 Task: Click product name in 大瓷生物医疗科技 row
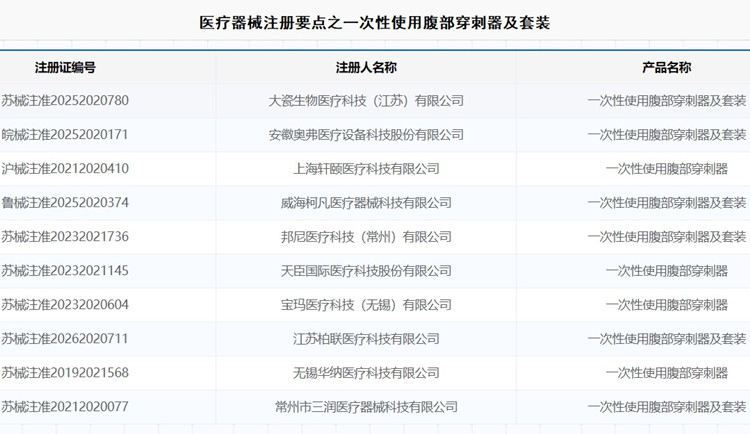667,100
